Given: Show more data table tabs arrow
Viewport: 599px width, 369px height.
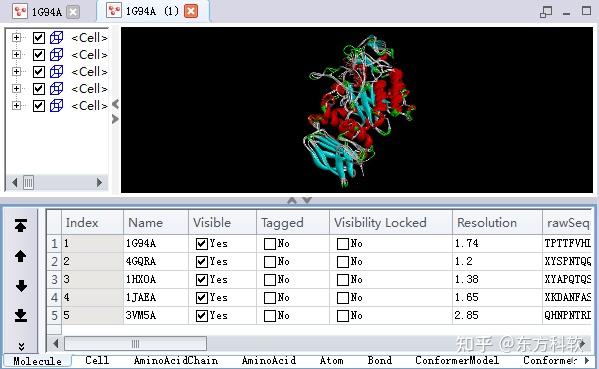Looking at the screenshot, I should pos(587,360).
